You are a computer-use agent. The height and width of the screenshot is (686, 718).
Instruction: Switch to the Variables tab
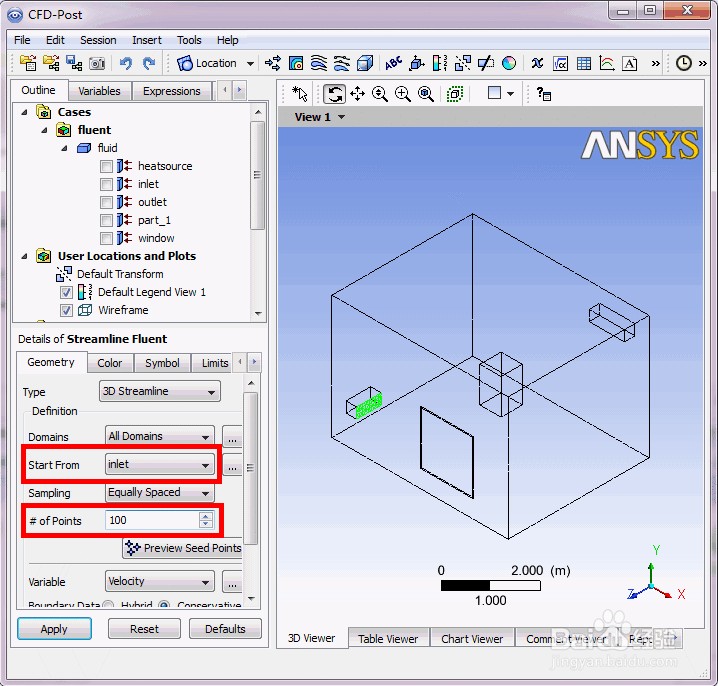pyautogui.click(x=99, y=91)
